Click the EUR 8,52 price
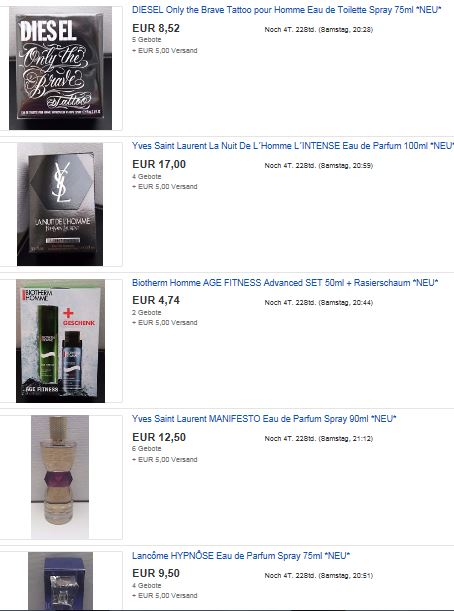 coord(156,28)
